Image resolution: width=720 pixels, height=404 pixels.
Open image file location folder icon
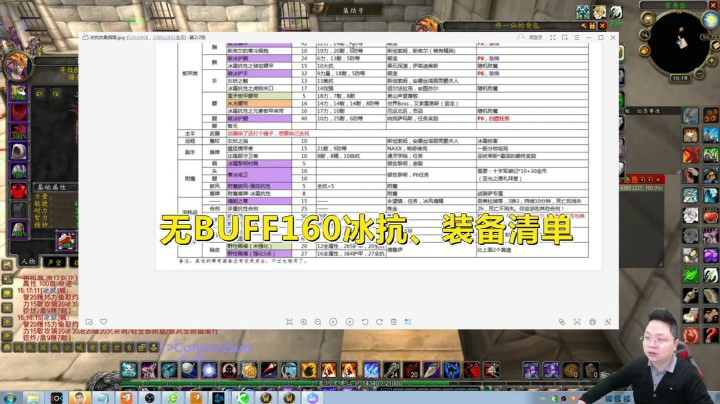tap(90, 322)
